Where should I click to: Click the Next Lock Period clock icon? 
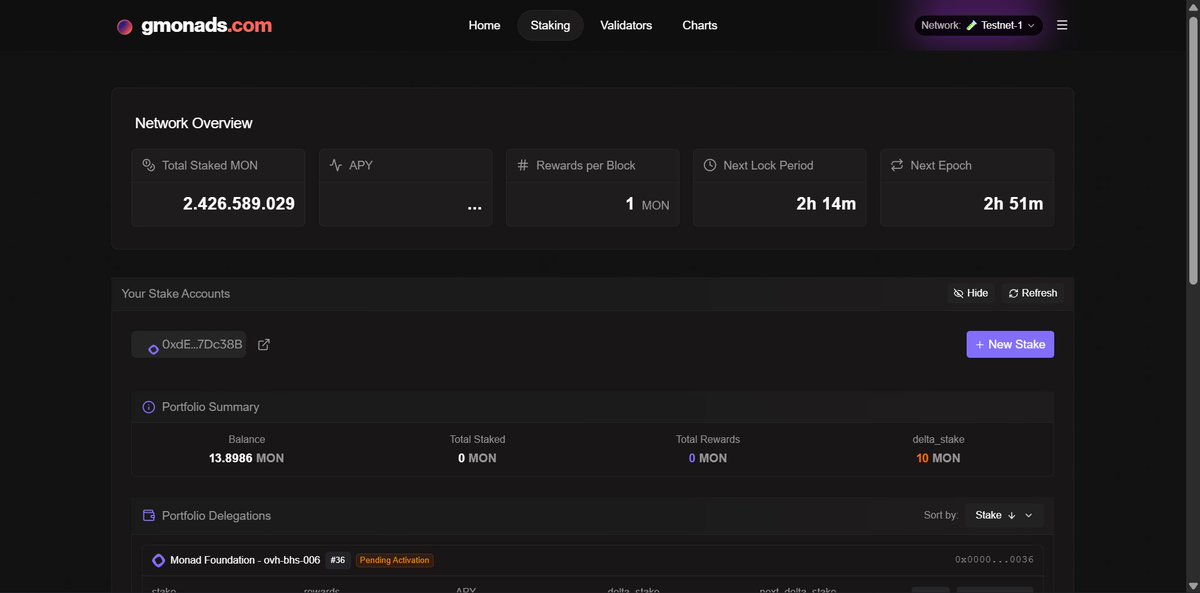click(x=710, y=165)
